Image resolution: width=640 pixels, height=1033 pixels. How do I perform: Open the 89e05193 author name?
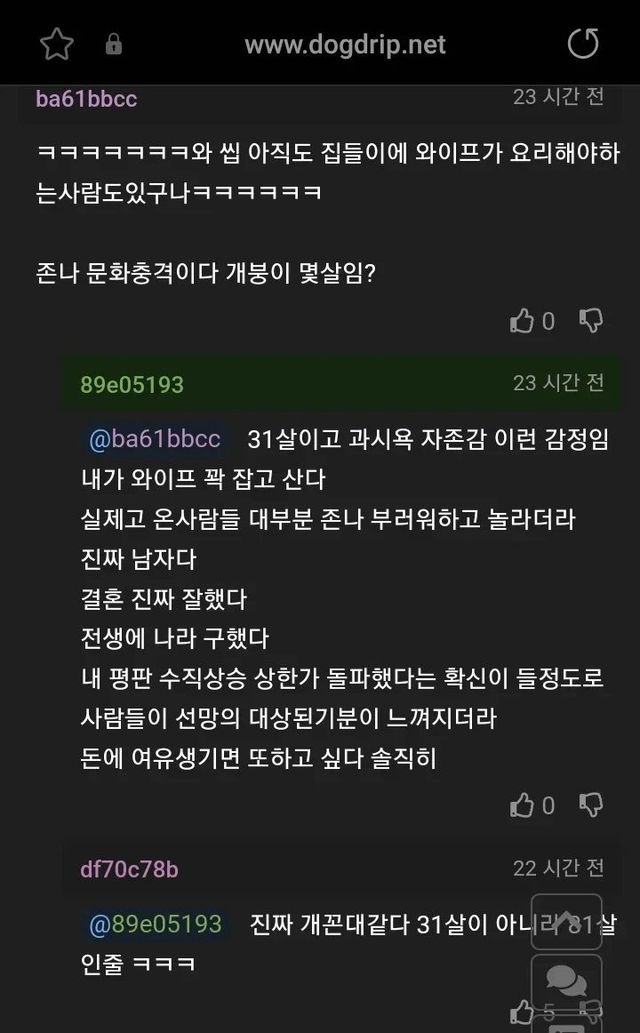[132, 385]
